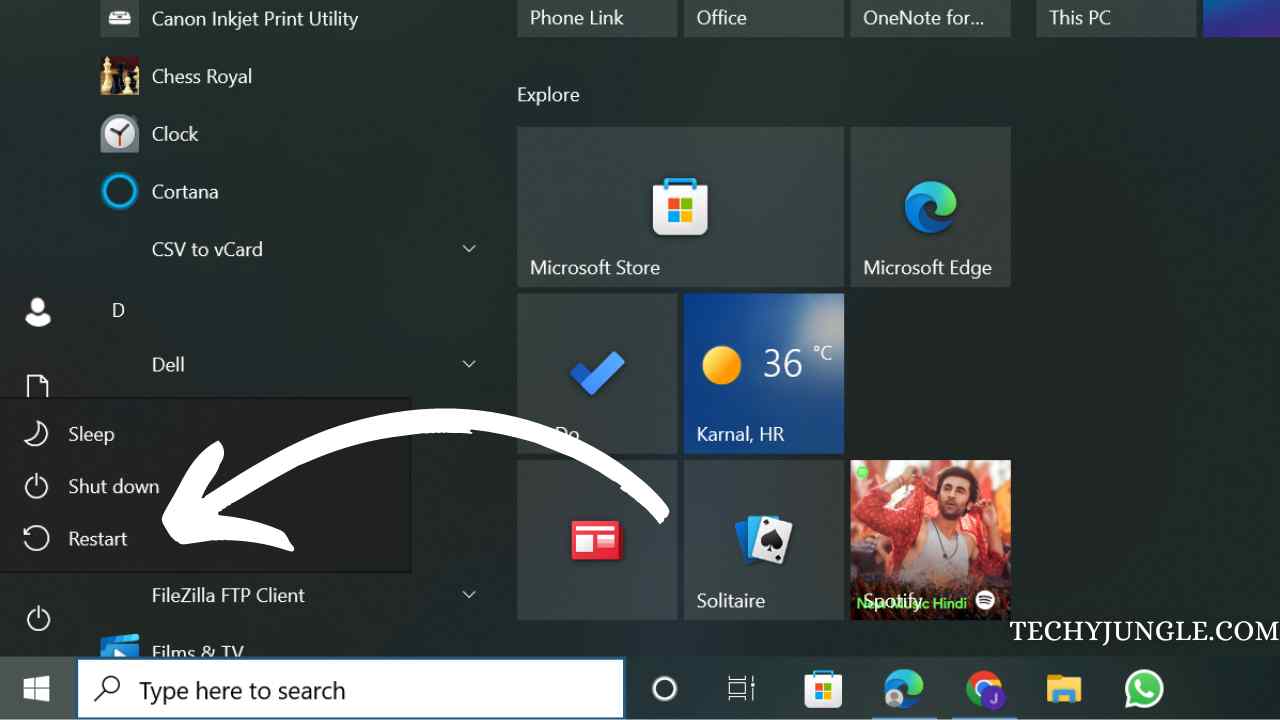Choose Shut down from power menu
Viewport: 1280px width, 720px height.
(205, 486)
